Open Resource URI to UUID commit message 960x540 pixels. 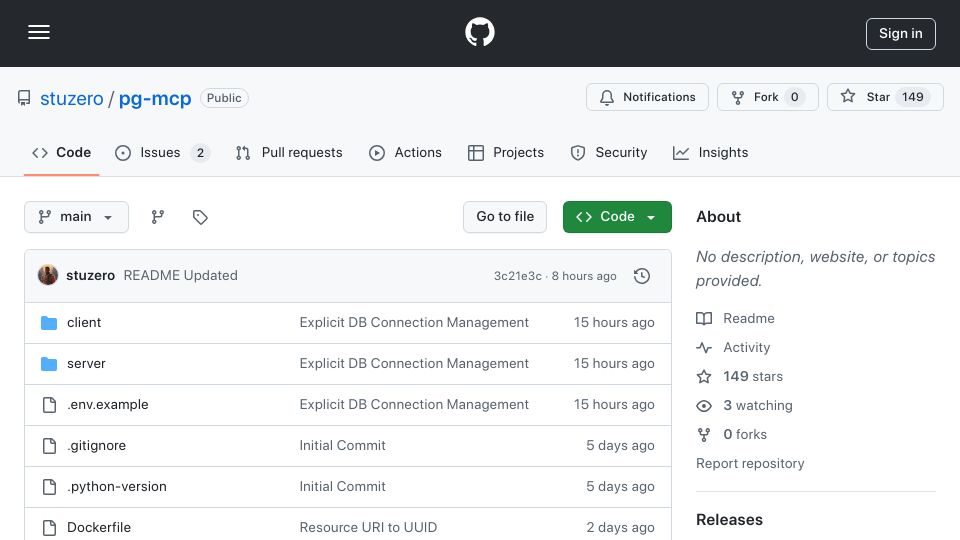click(368, 528)
